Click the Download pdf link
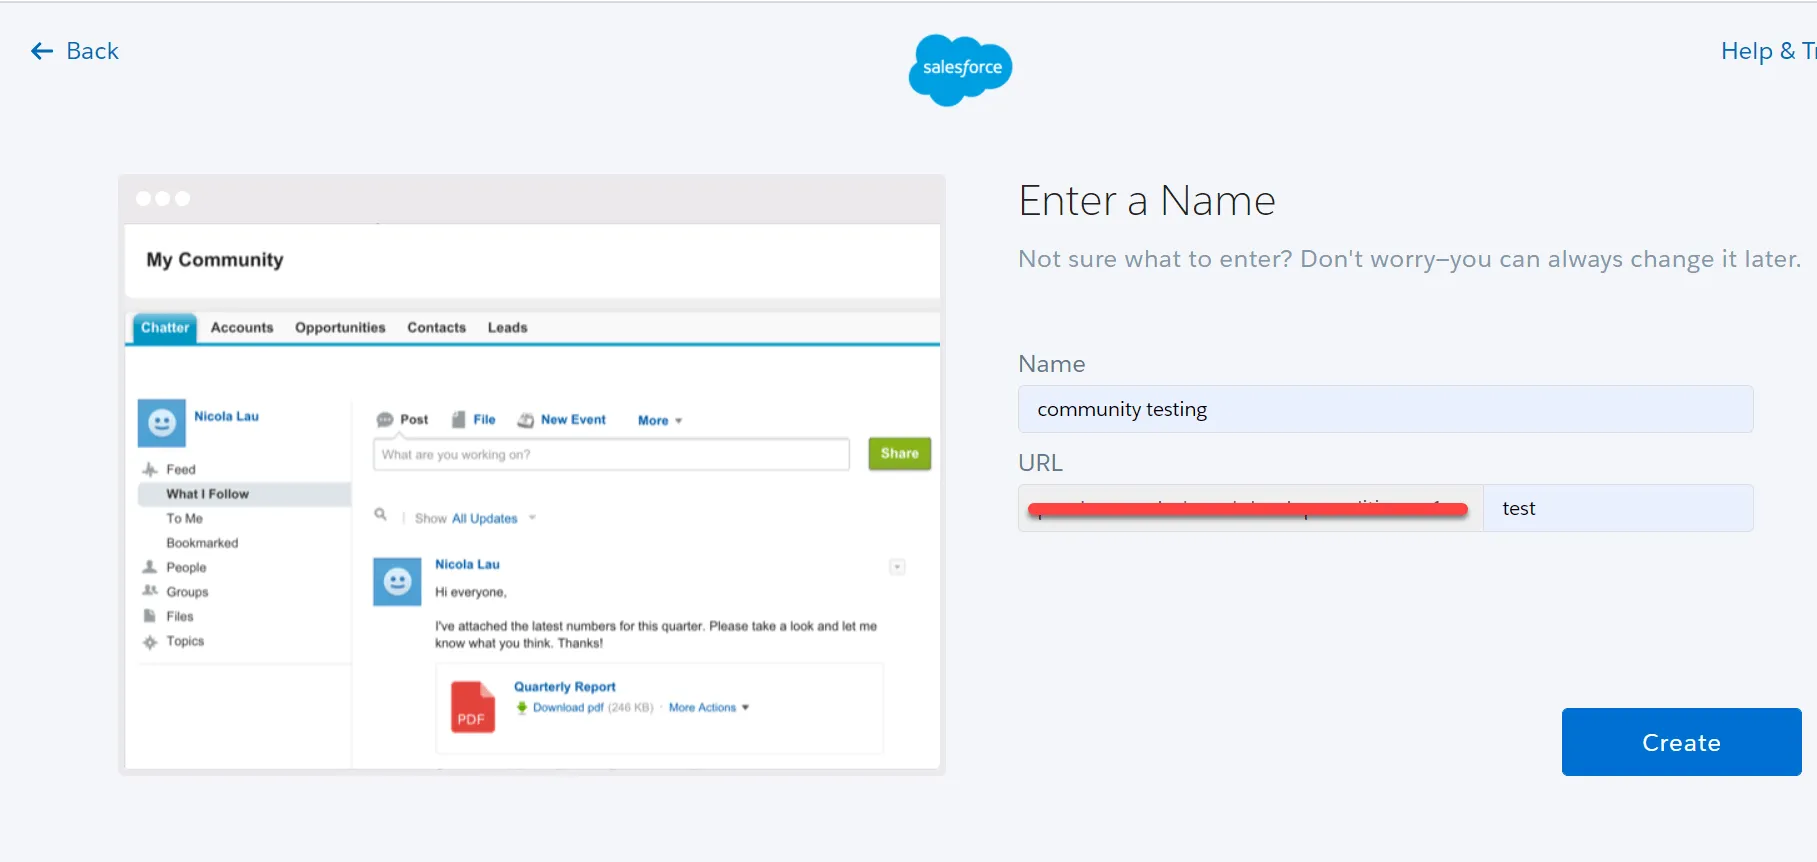Screen dimensions: 1817x862 (568, 707)
